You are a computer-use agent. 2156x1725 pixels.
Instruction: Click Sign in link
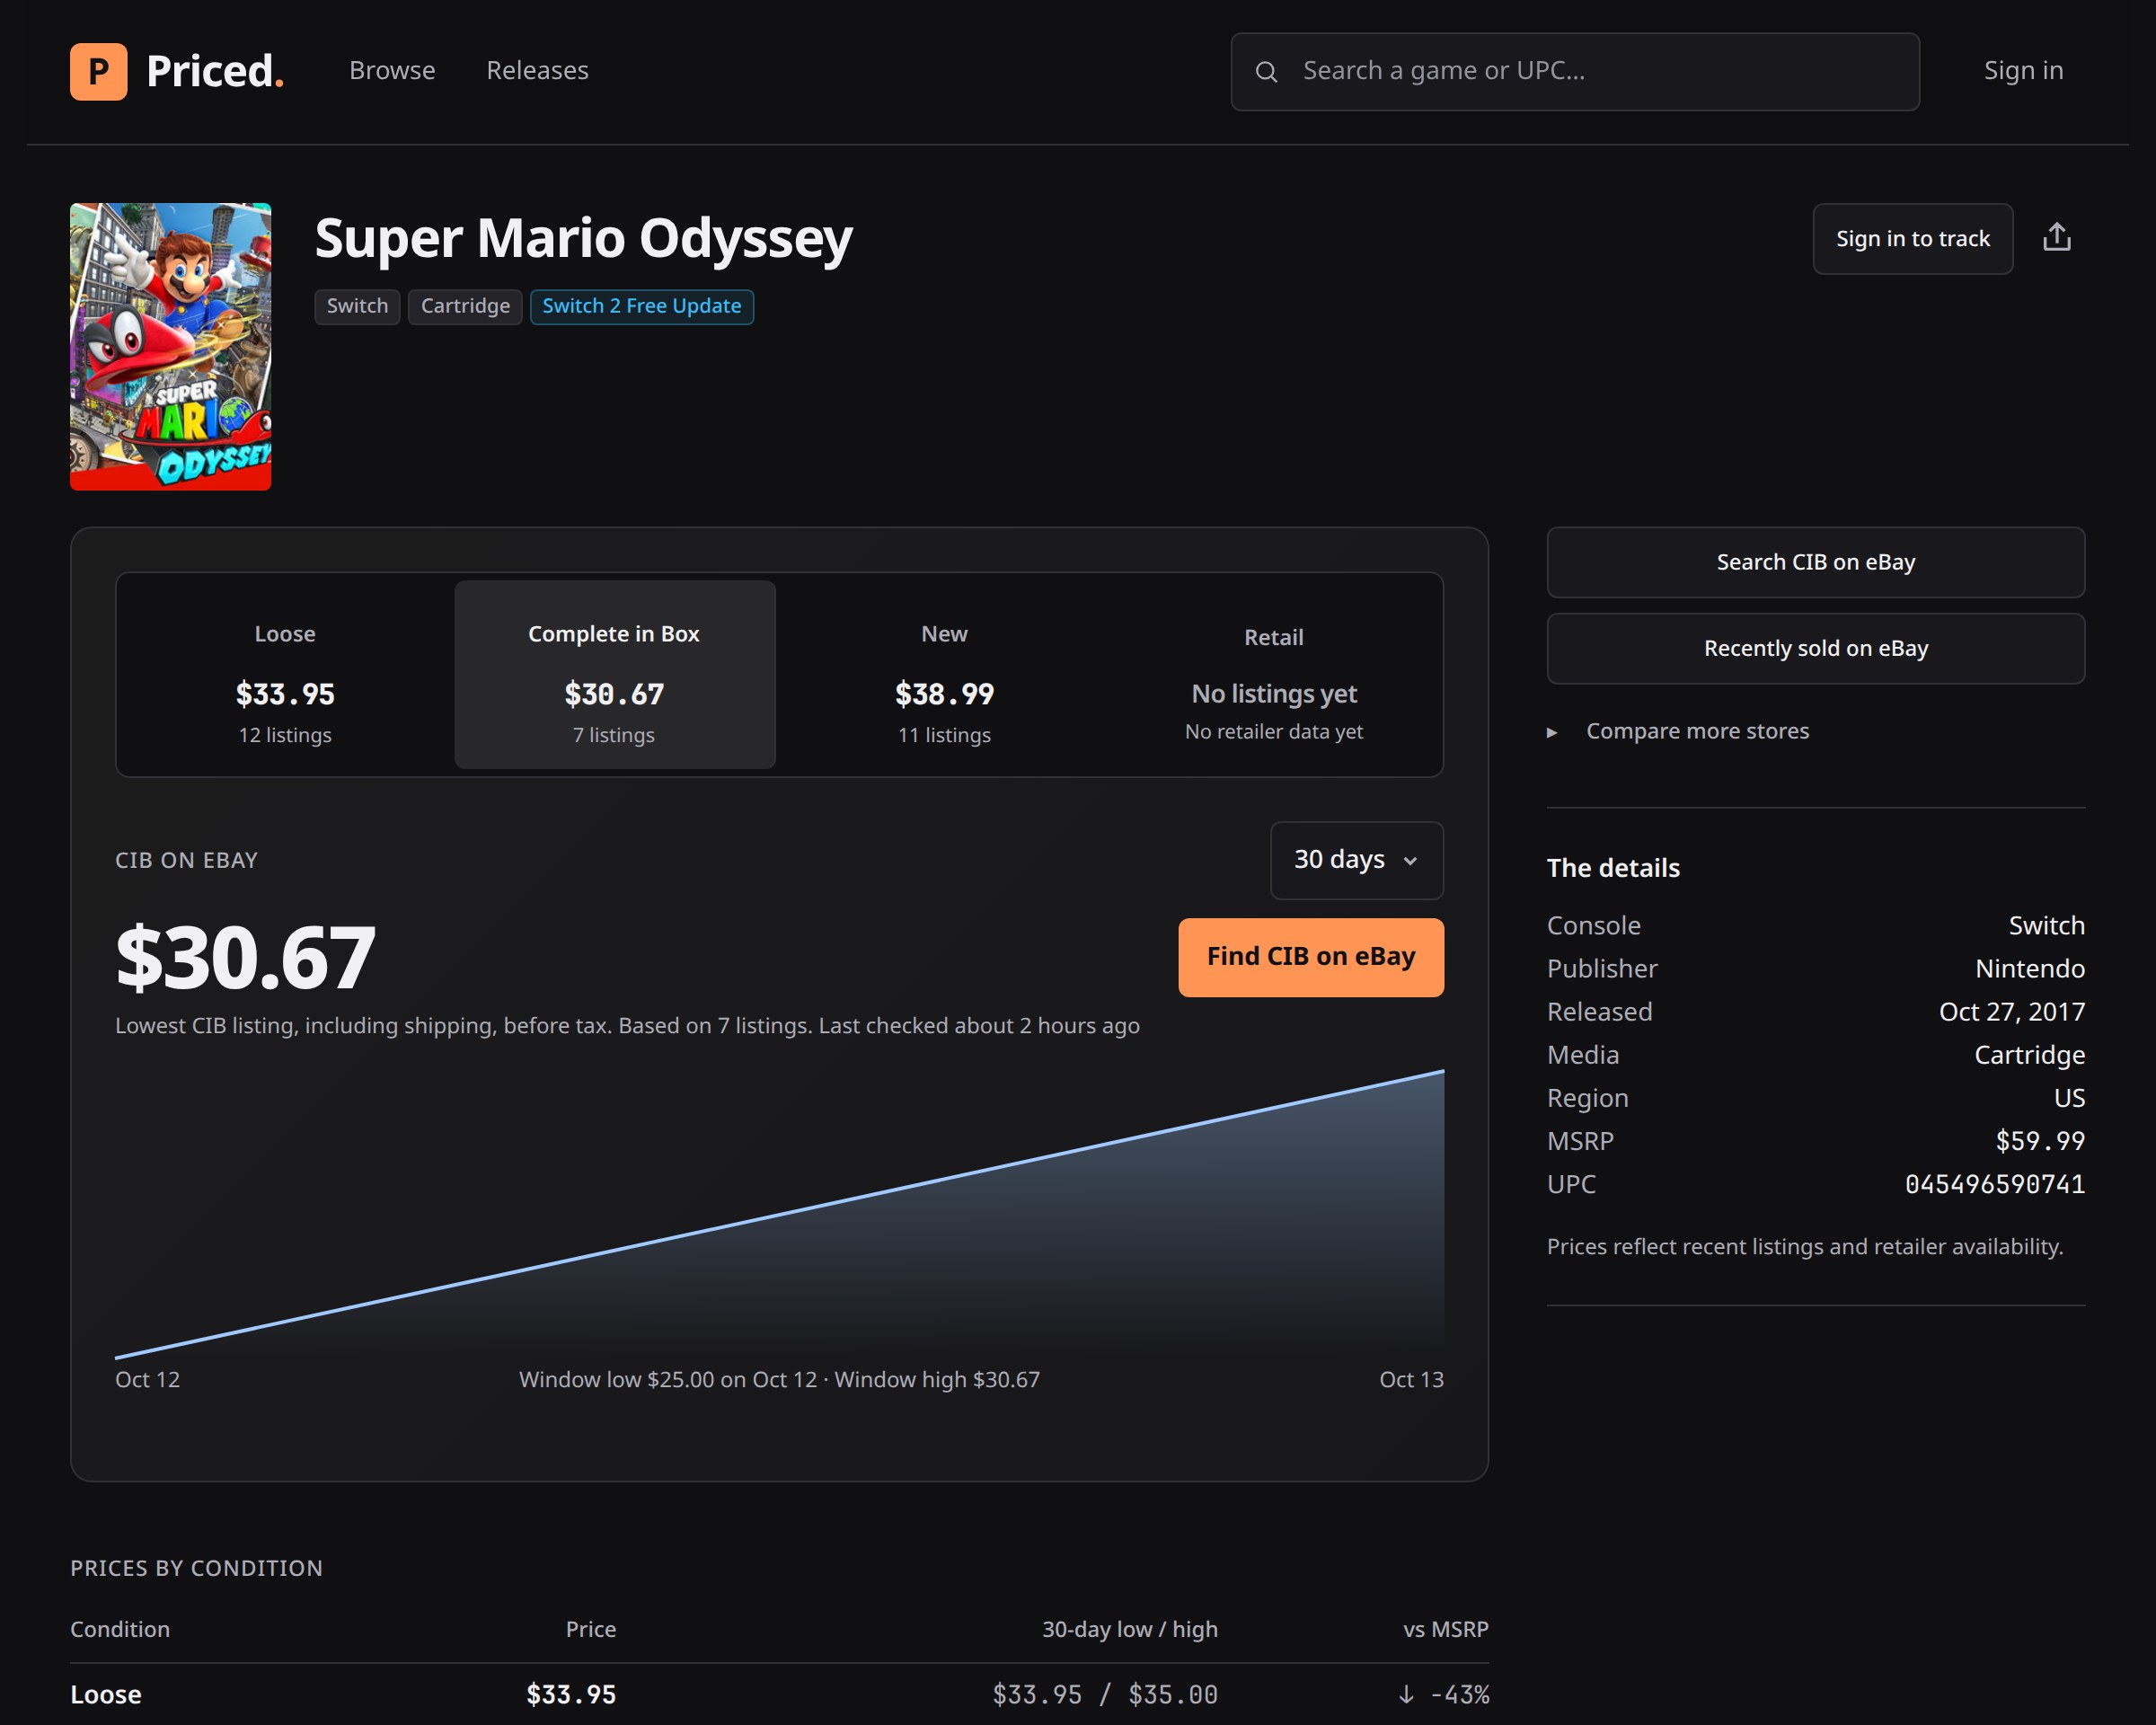[x=2023, y=71]
